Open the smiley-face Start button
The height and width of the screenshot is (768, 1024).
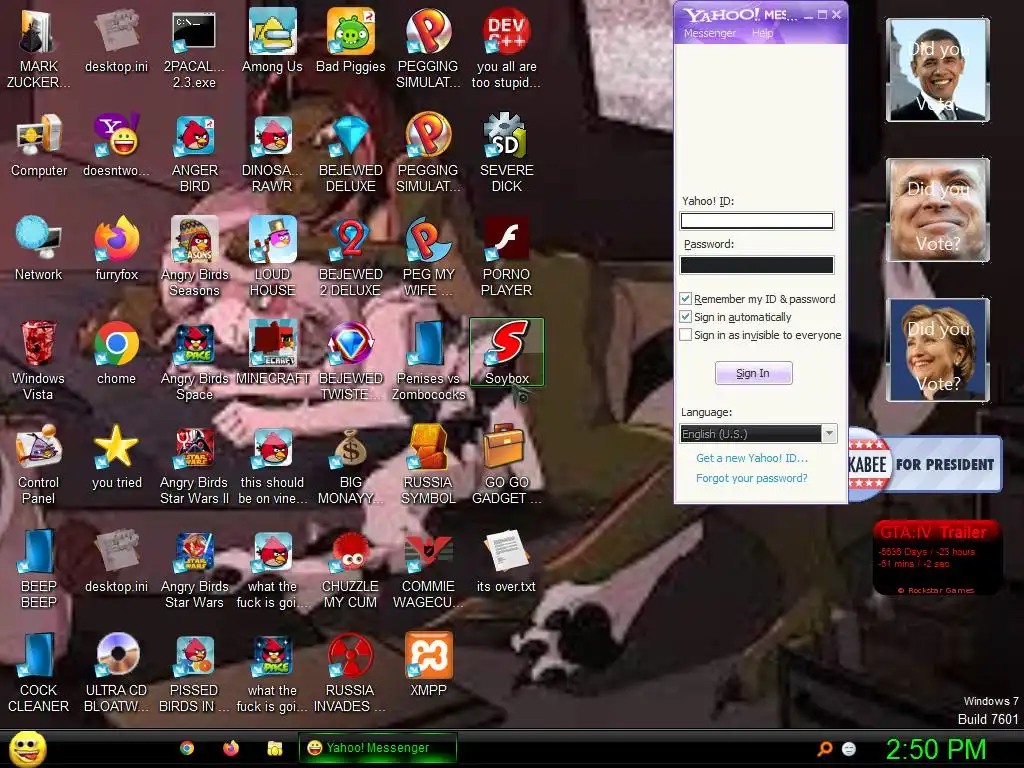coord(27,748)
